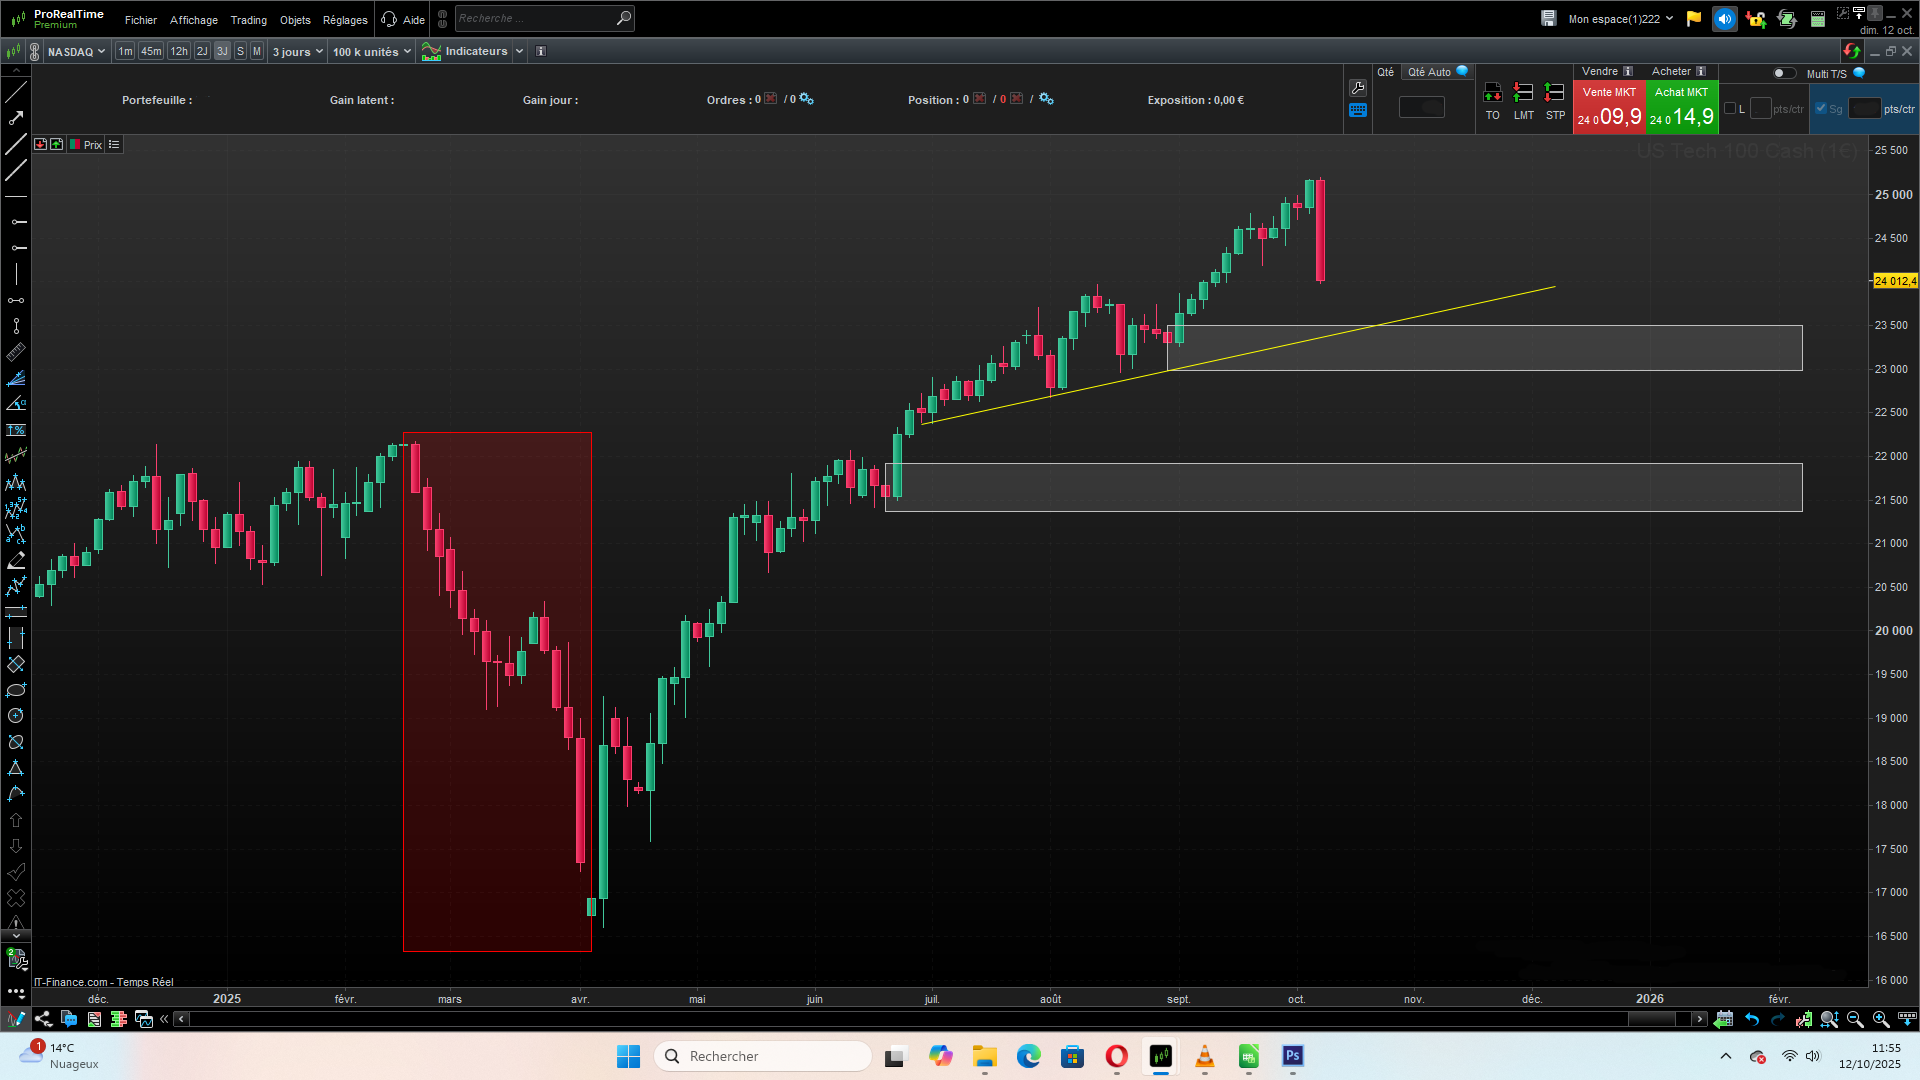Screen dimensions: 1920x1080
Task: Click the undo arrow icon
Action: click(x=1752, y=1019)
